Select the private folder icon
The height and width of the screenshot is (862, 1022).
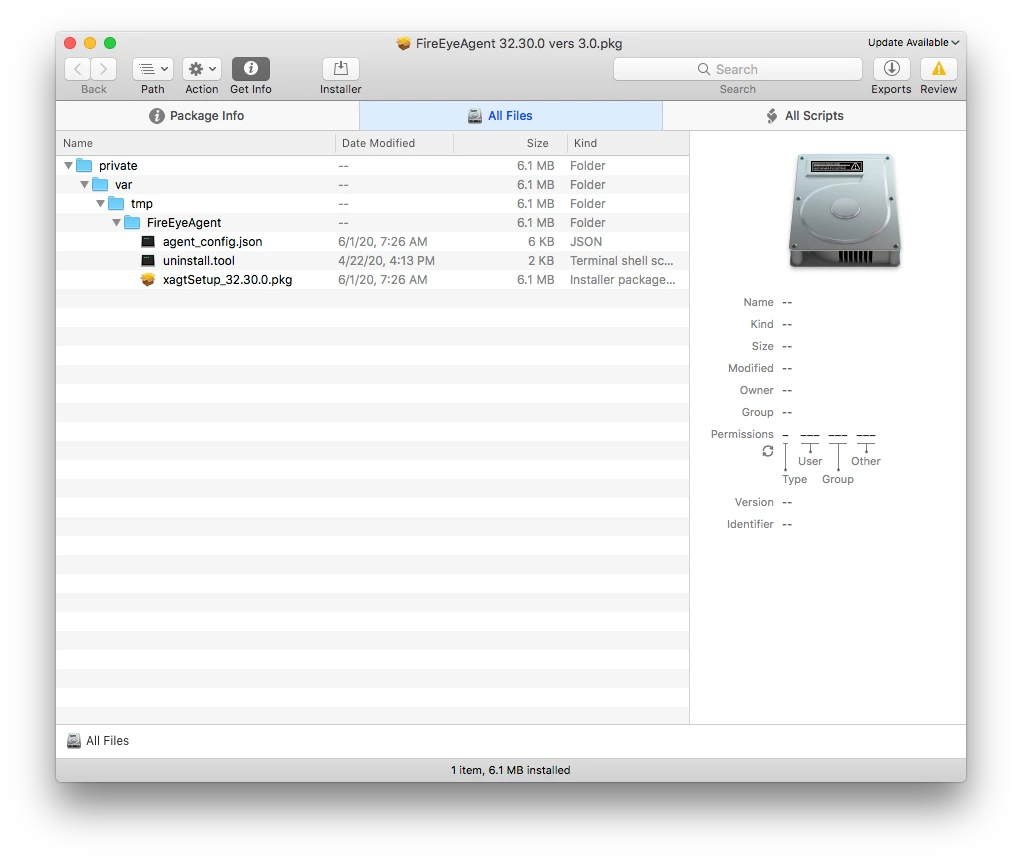coord(84,165)
